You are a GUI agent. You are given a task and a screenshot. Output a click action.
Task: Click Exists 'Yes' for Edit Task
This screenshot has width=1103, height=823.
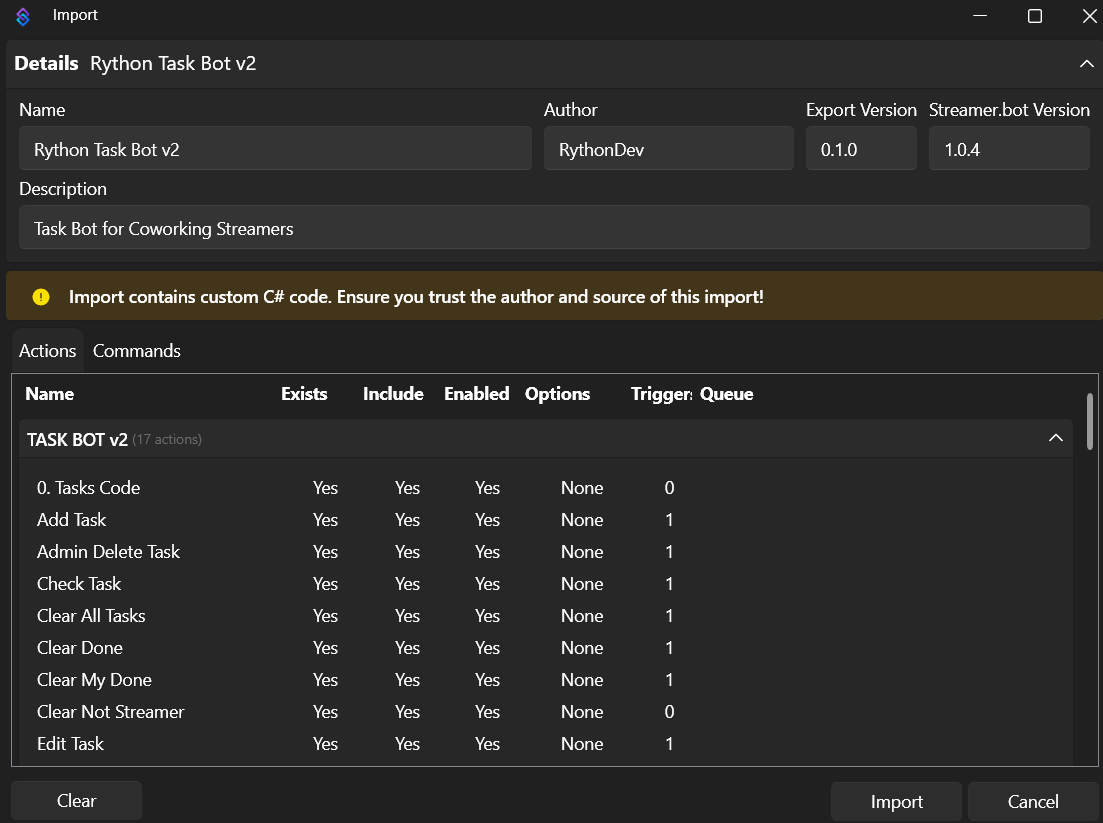click(x=325, y=744)
